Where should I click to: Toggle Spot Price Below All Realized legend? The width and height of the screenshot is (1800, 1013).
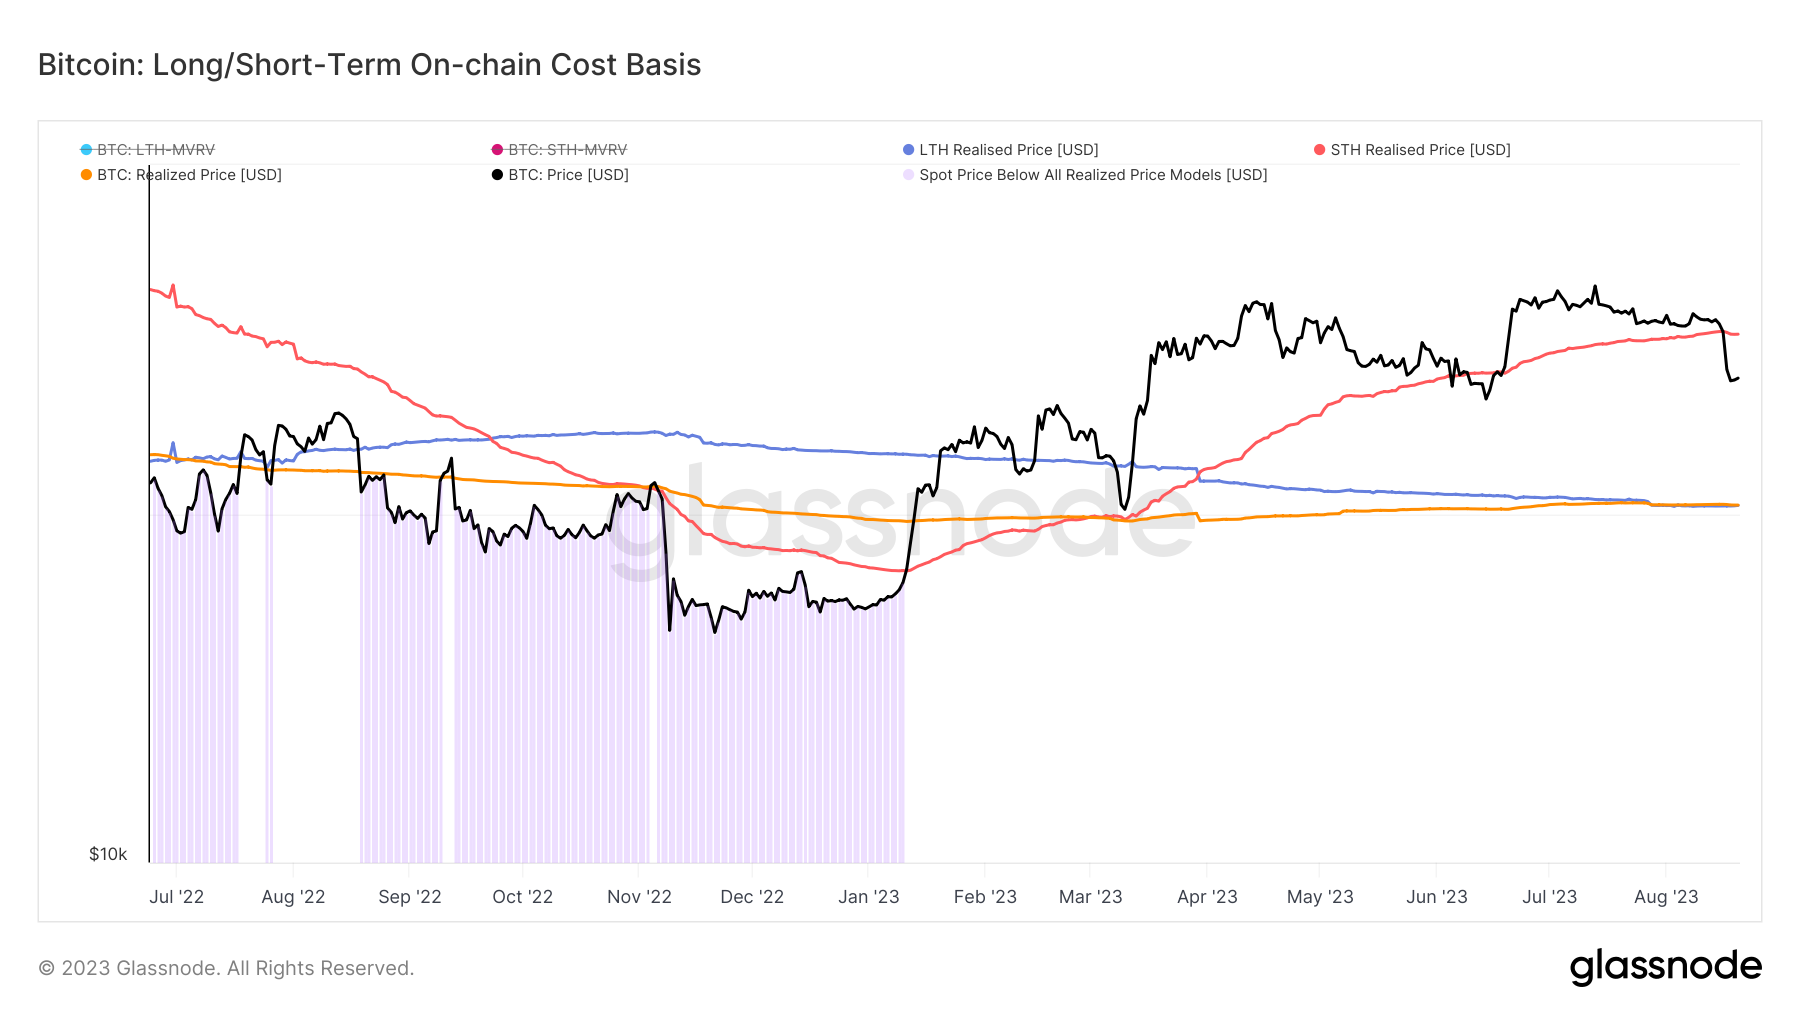[1093, 175]
